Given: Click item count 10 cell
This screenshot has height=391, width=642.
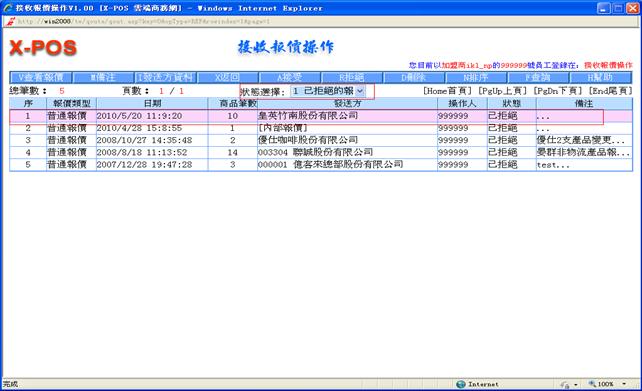Looking at the screenshot, I should pyautogui.click(x=233, y=116).
